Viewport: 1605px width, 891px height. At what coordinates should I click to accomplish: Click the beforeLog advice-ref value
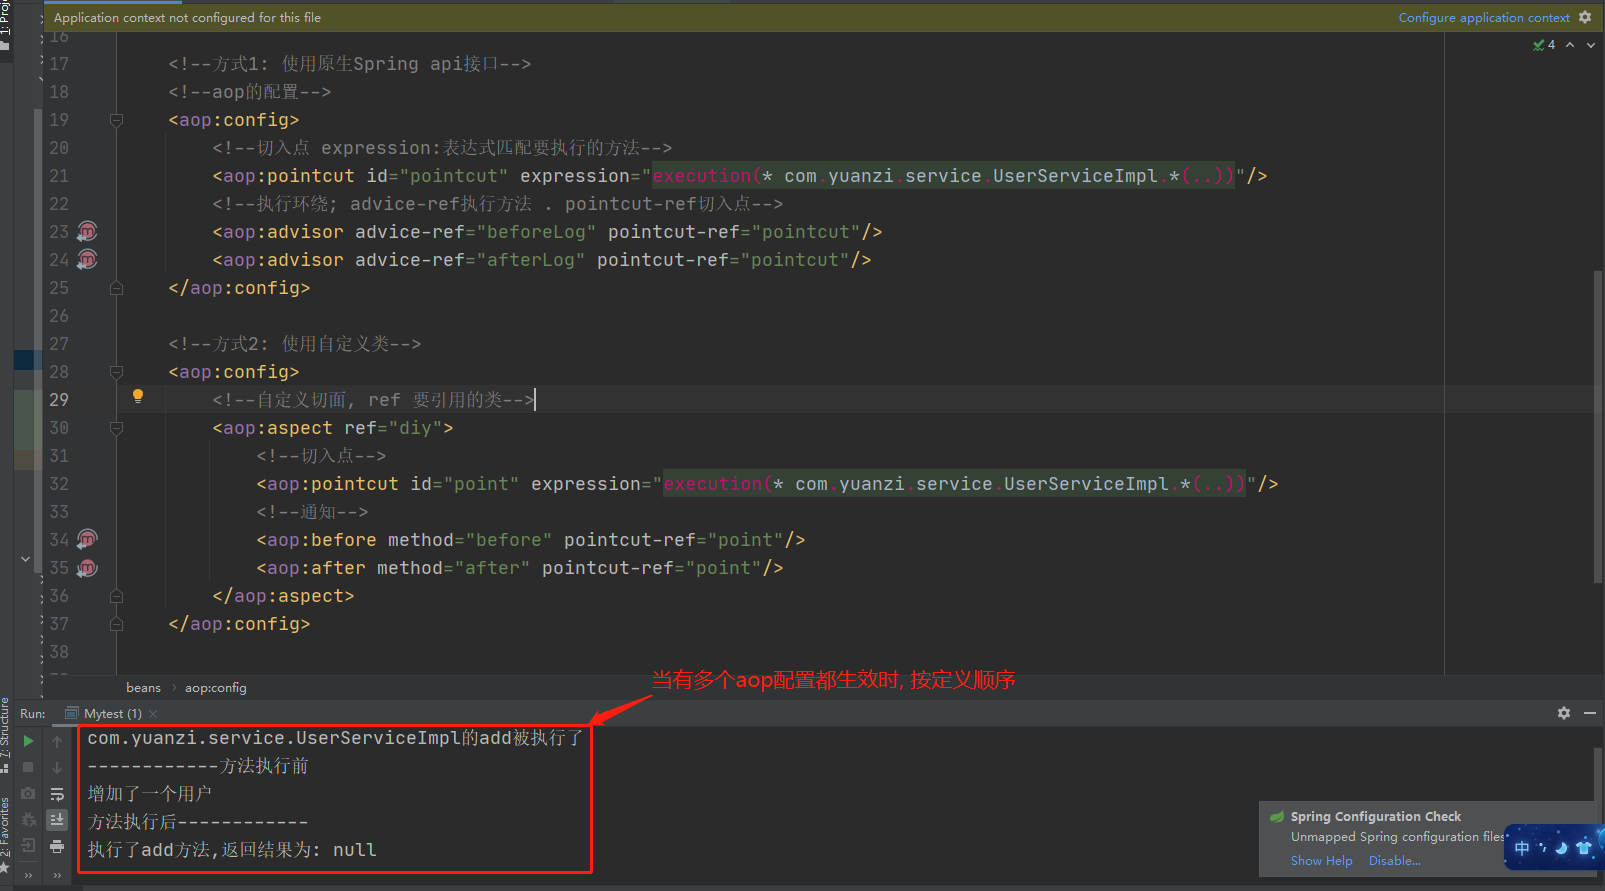point(536,232)
